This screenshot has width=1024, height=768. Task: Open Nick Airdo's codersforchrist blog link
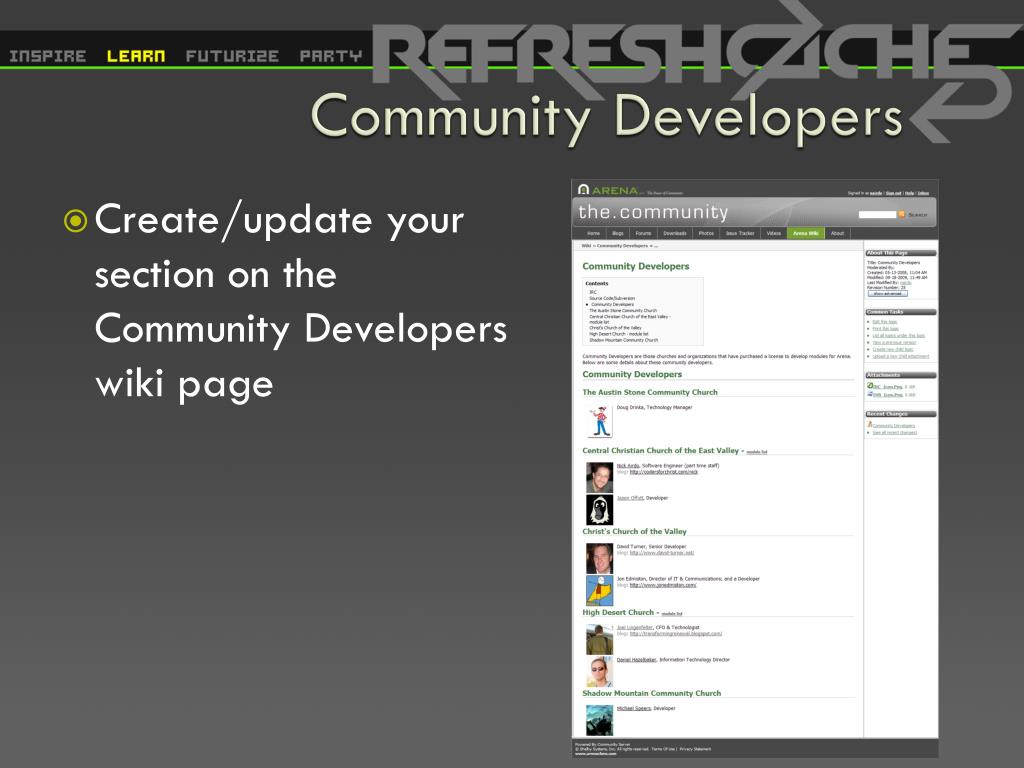pos(664,472)
